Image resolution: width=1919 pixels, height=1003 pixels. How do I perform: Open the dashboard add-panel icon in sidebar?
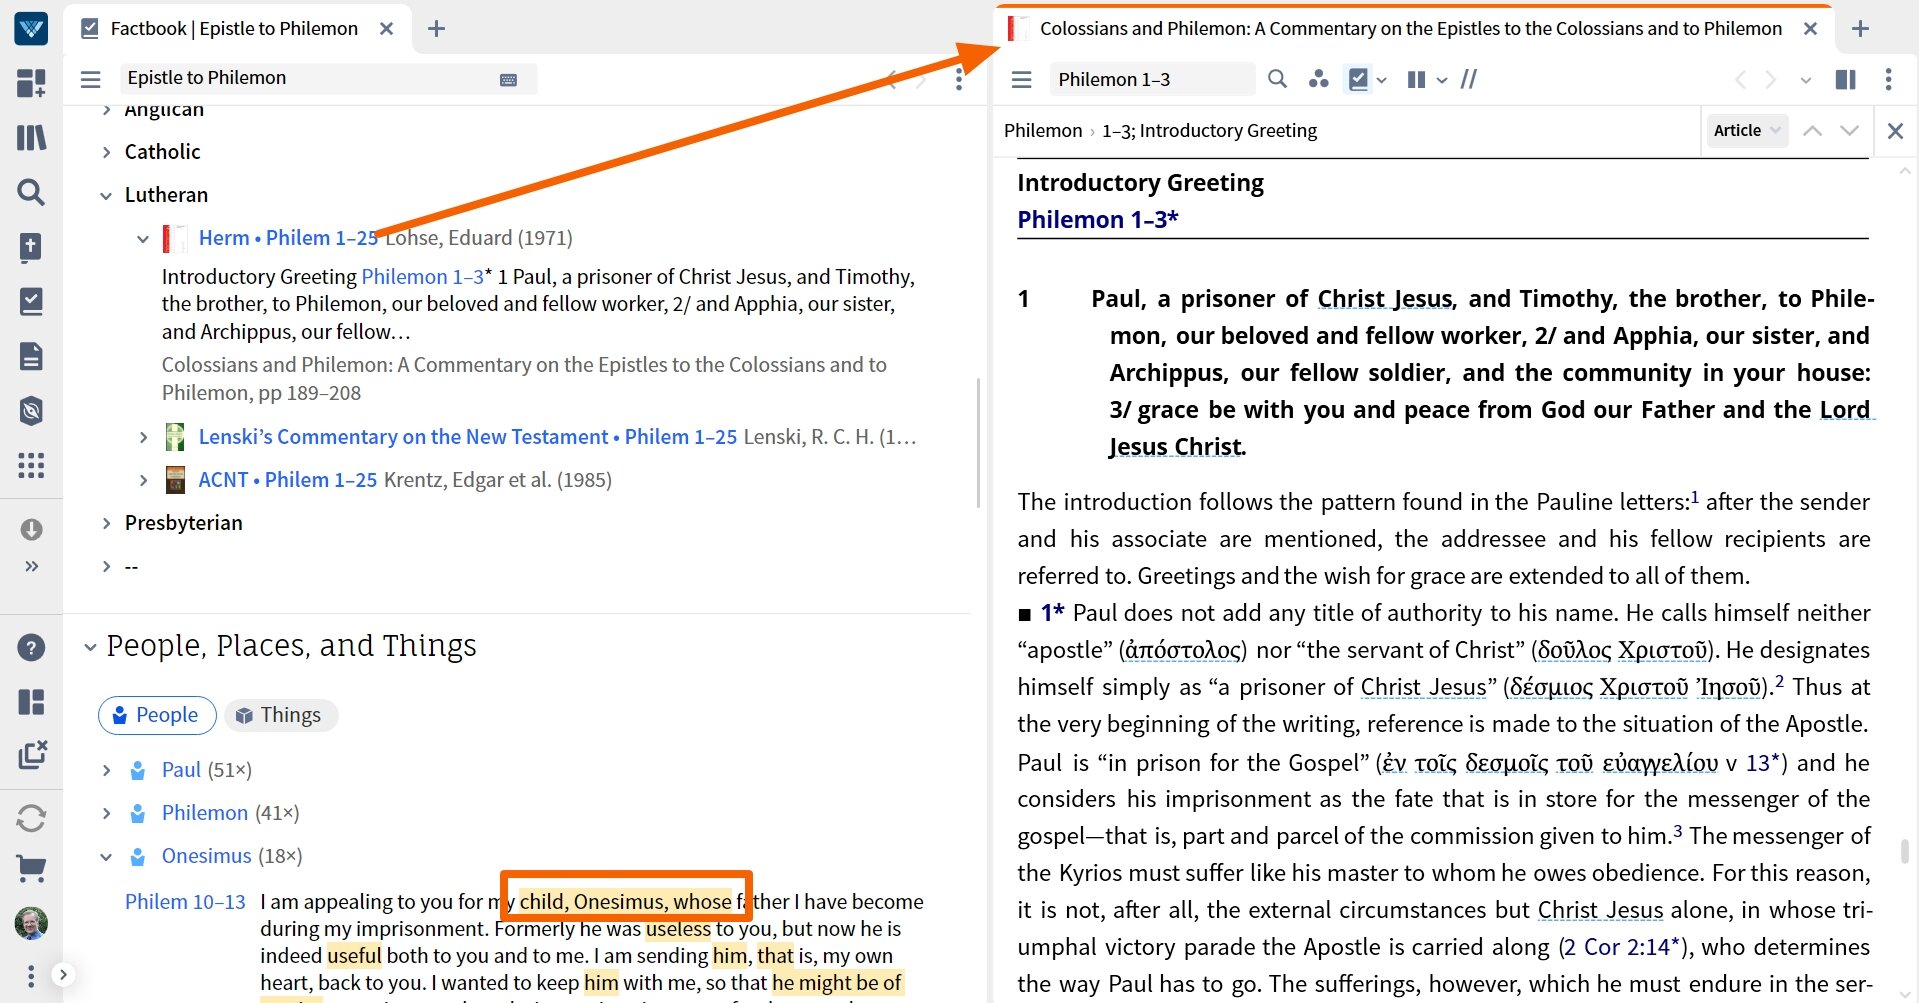tap(31, 83)
